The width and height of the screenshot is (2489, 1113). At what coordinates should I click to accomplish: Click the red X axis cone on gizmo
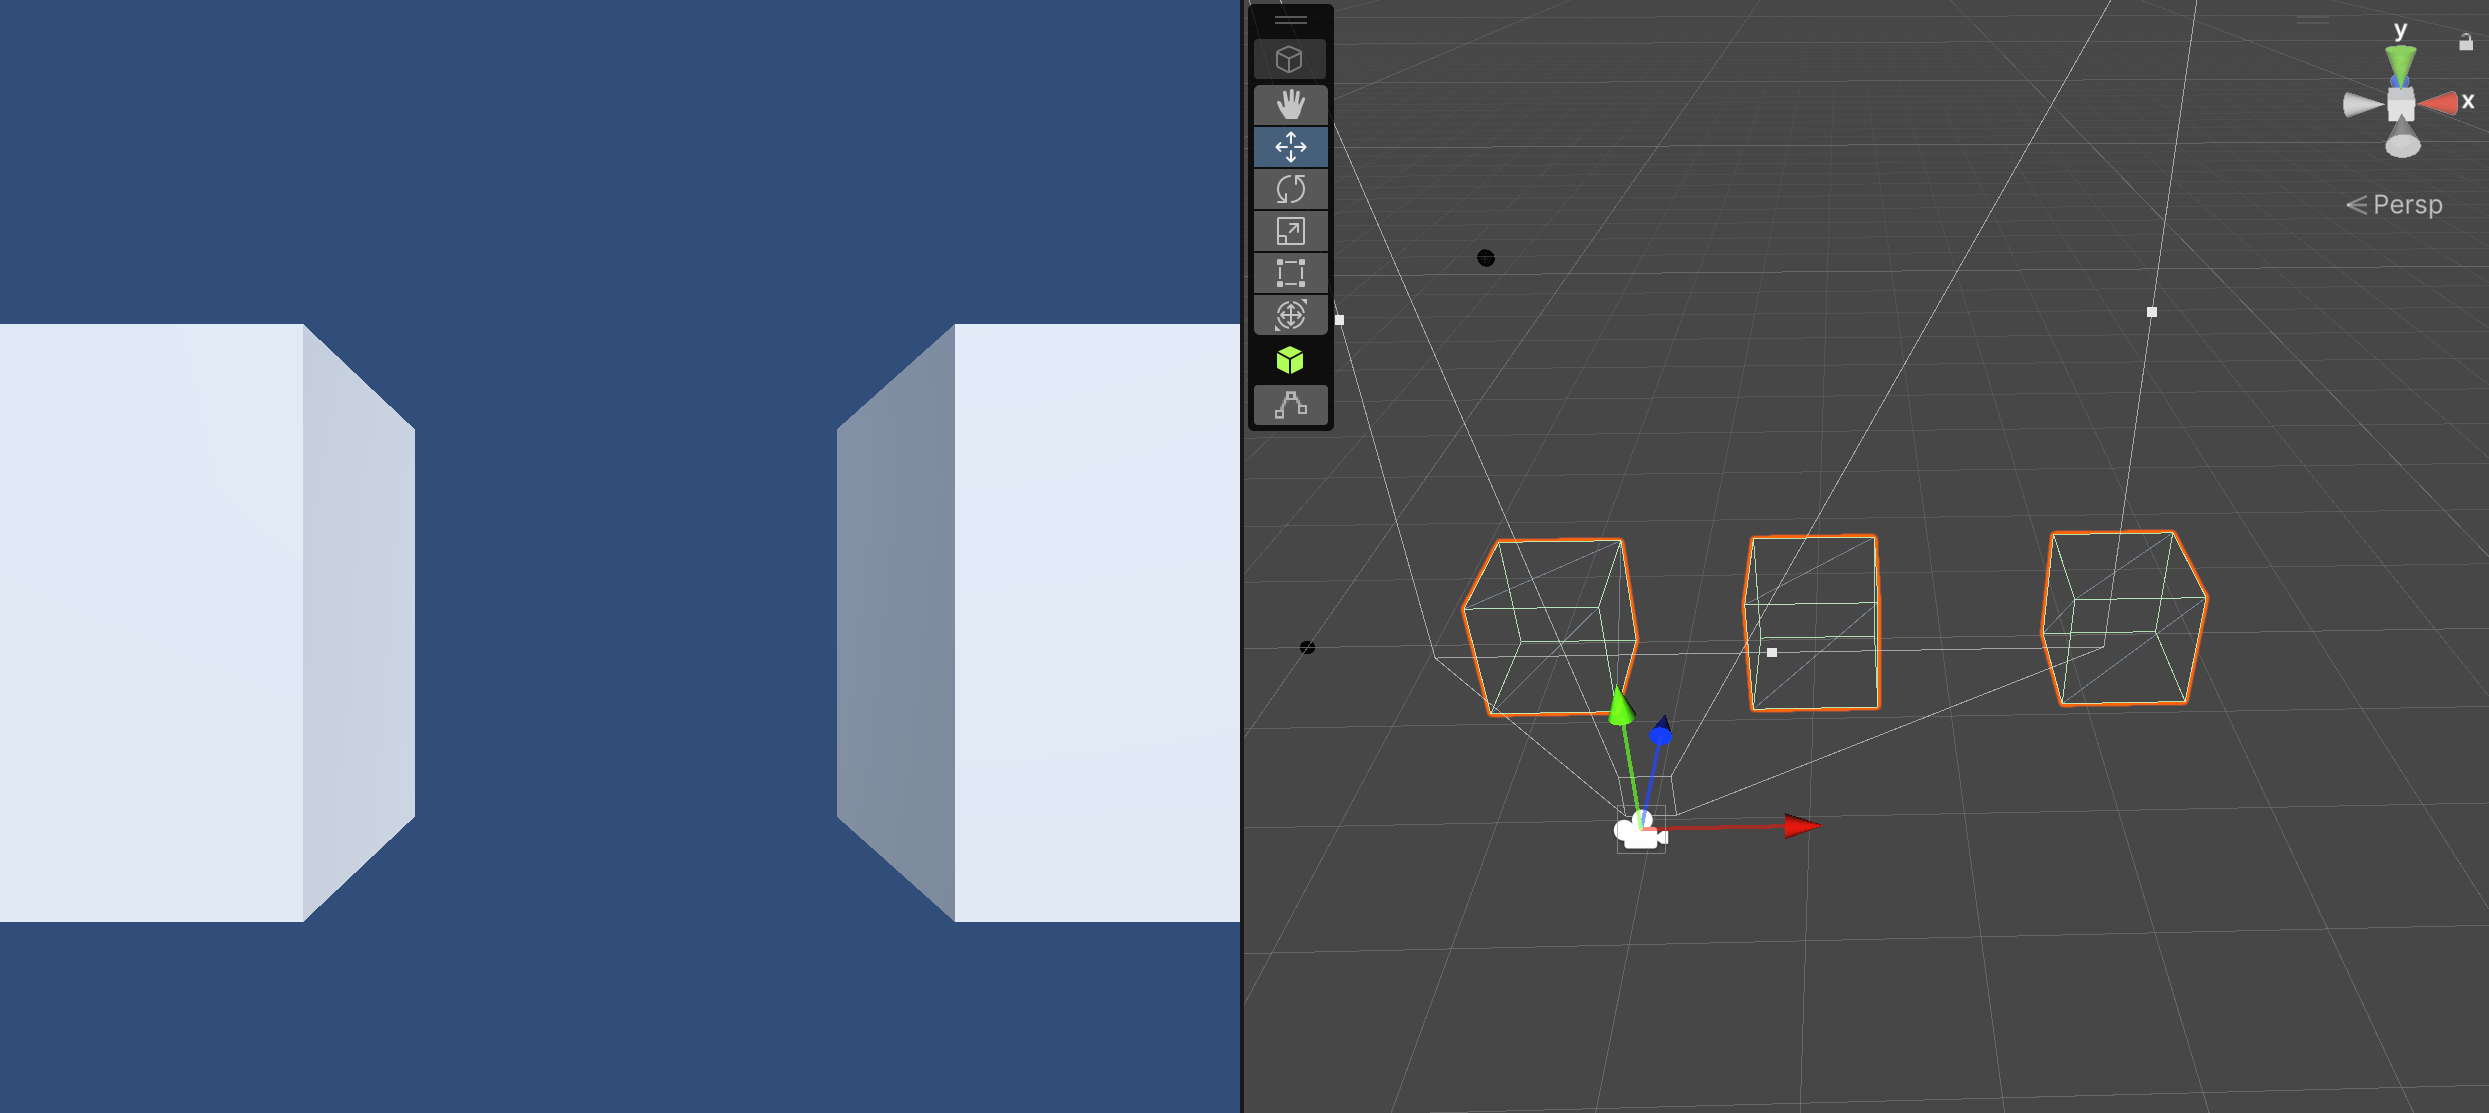[2441, 103]
